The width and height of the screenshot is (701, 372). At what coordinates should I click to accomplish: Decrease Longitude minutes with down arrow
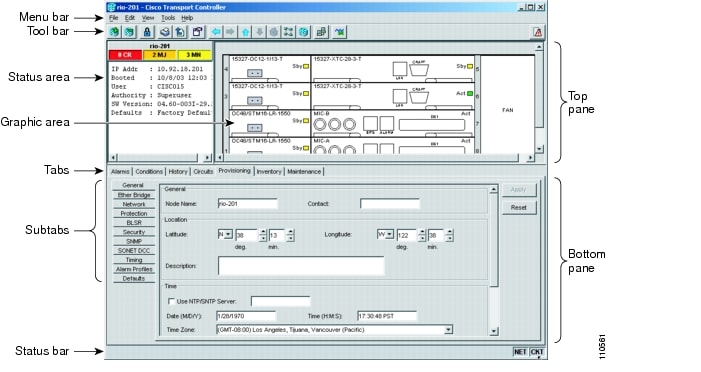click(449, 238)
